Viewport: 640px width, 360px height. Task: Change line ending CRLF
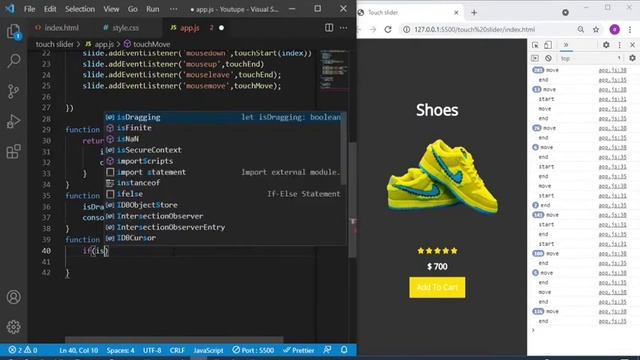pyautogui.click(x=177, y=350)
